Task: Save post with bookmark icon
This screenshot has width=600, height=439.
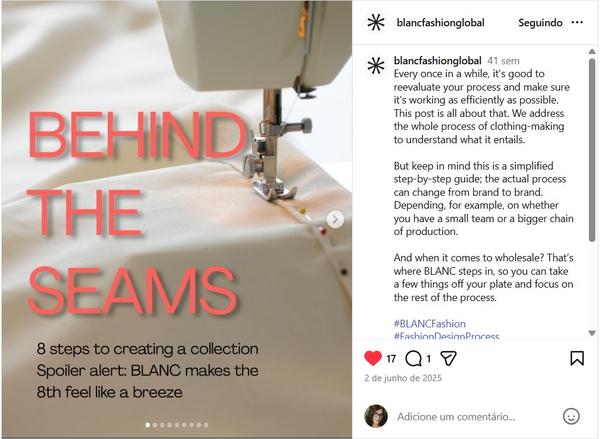Action: [577, 359]
